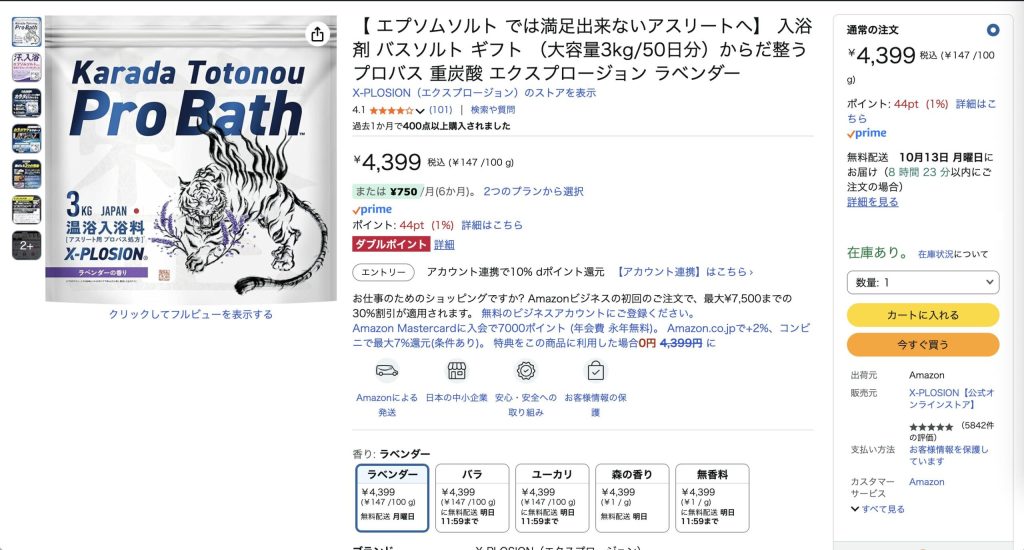Select the first product thumbnail image
Screen dimensions: 1024x550
pyautogui.click(x=26, y=32)
